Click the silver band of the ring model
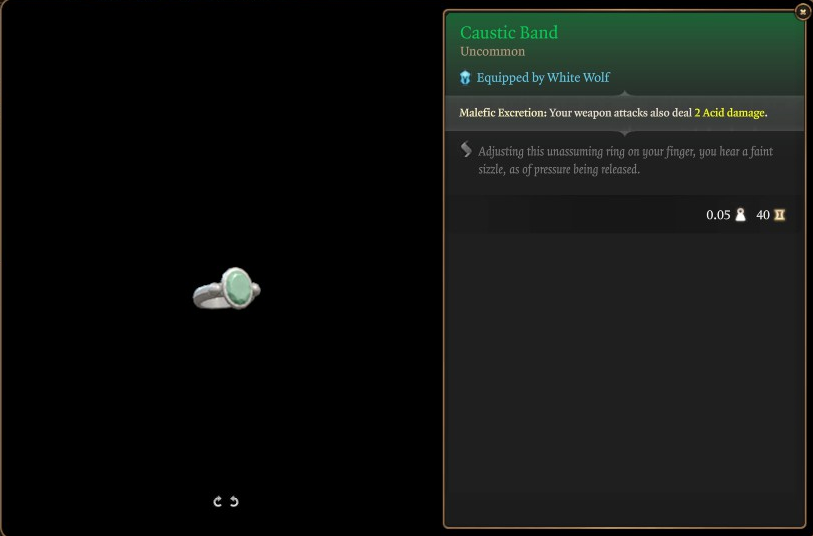The width and height of the screenshot is (813, 536). [208, 298]
